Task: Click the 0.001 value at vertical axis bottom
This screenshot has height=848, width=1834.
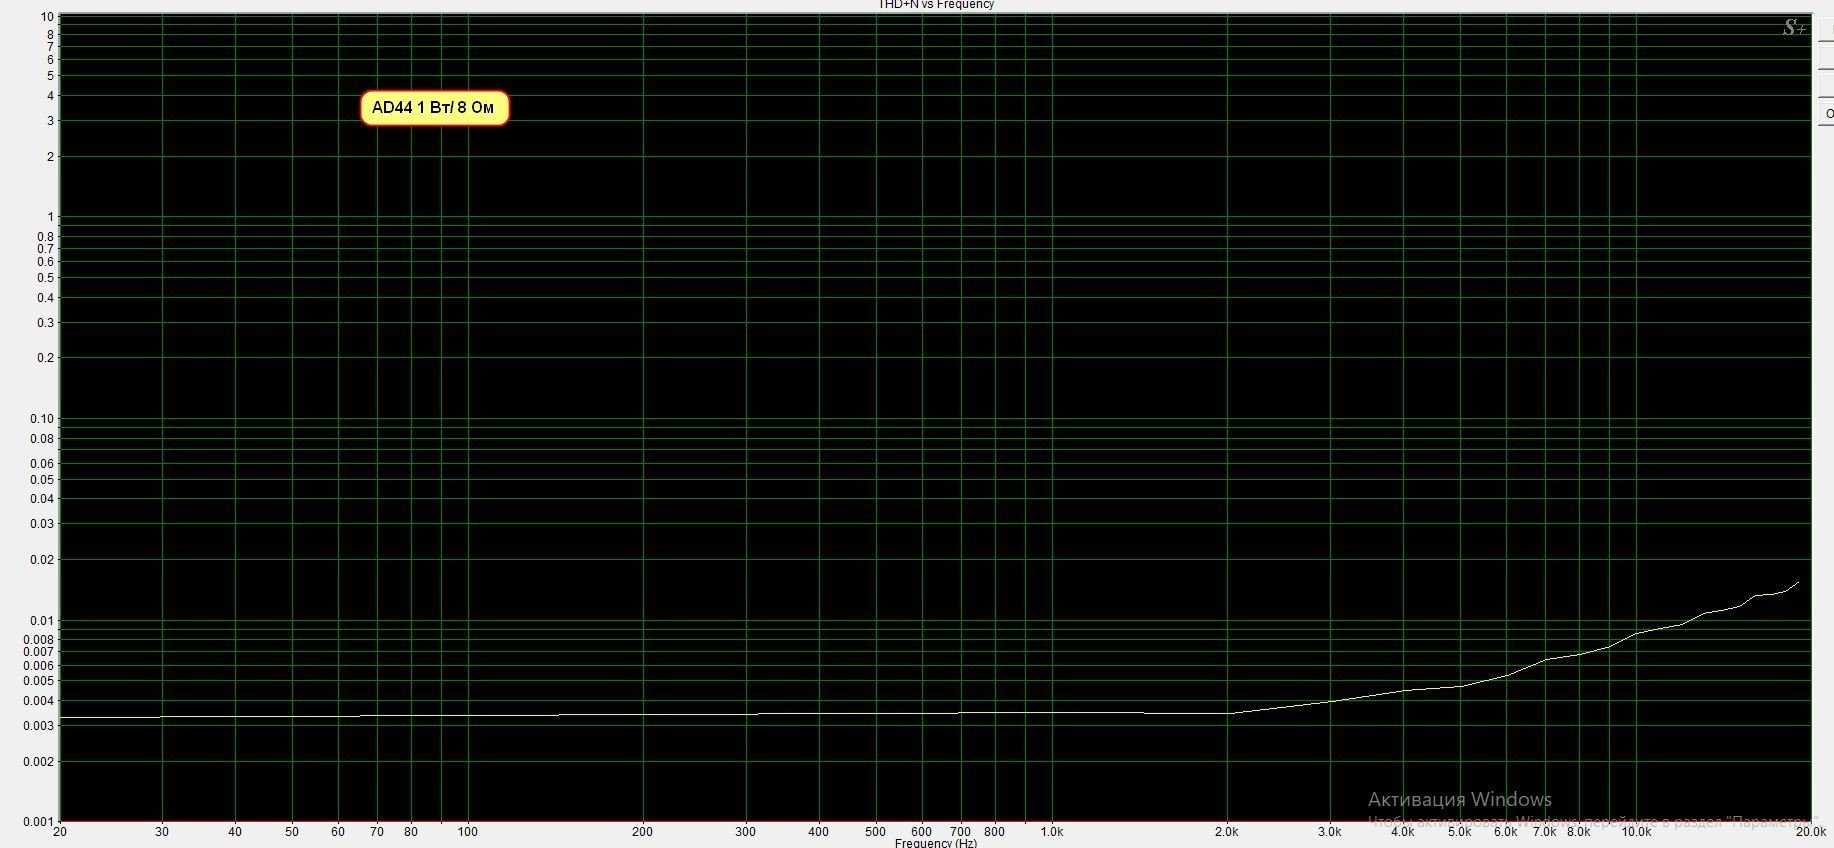Action: pyautogui.click(x=39, y=822)
